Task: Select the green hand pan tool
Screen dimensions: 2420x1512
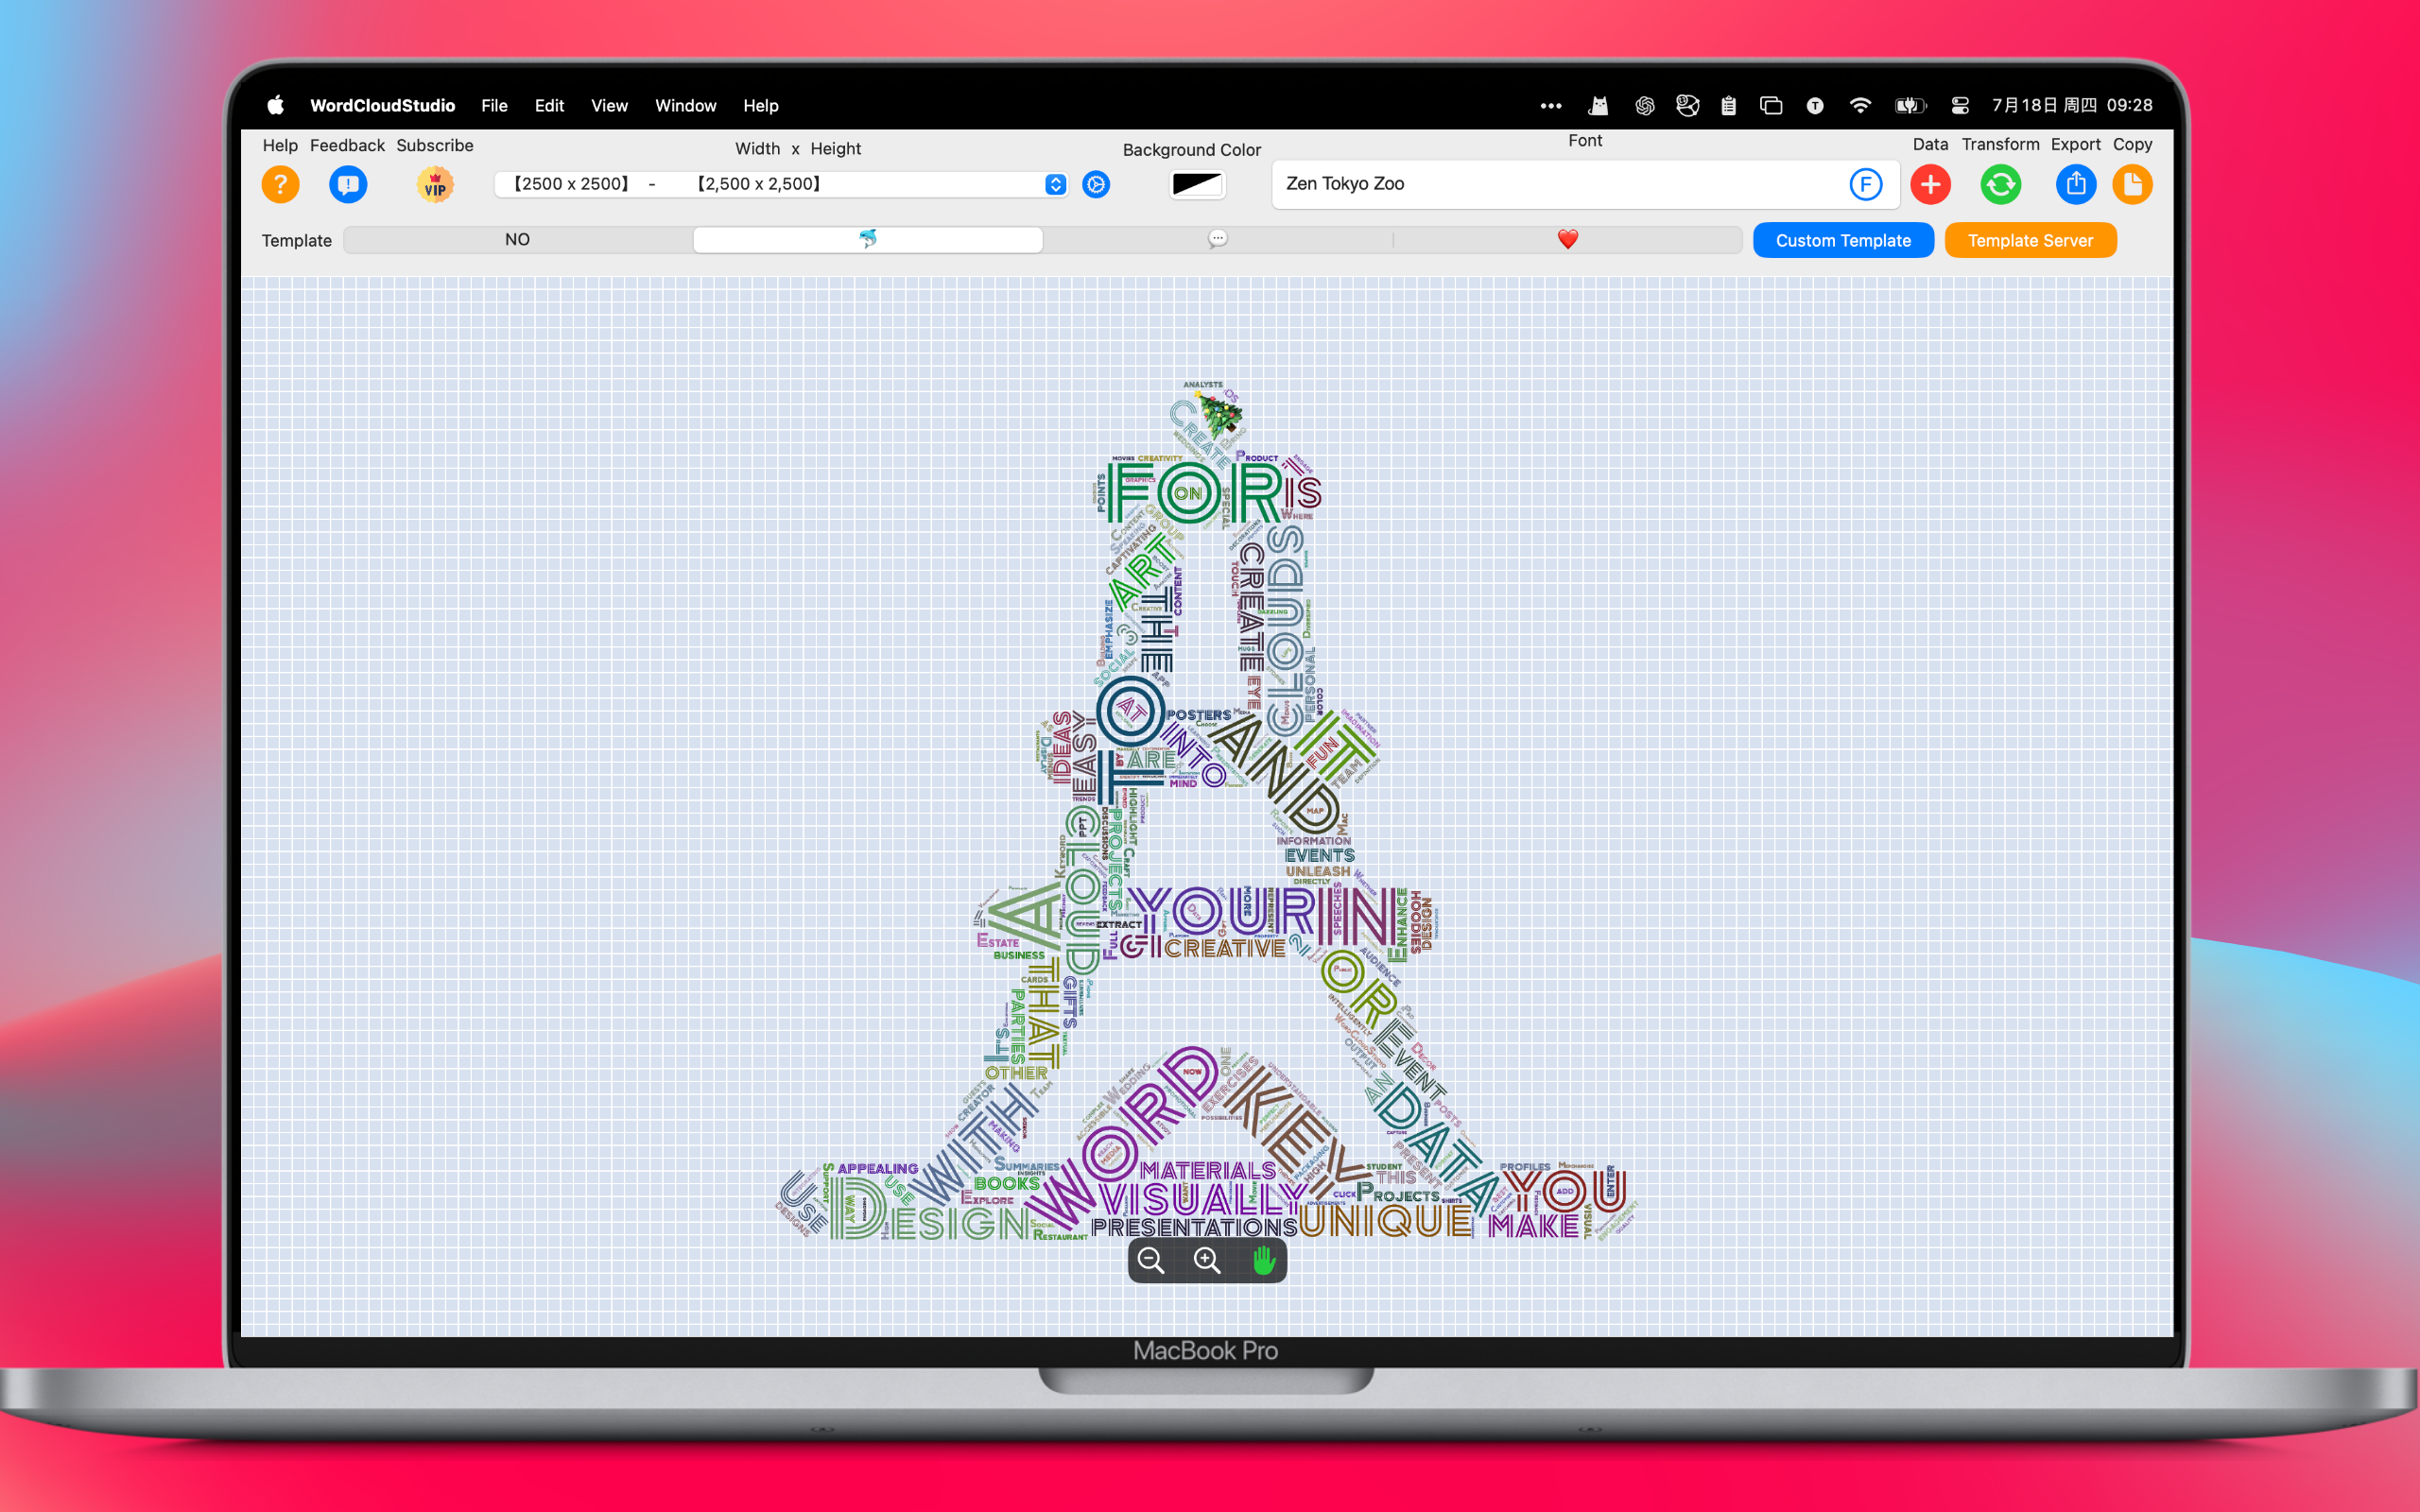Action: pyautogui.click(x=1263, y=1261)
